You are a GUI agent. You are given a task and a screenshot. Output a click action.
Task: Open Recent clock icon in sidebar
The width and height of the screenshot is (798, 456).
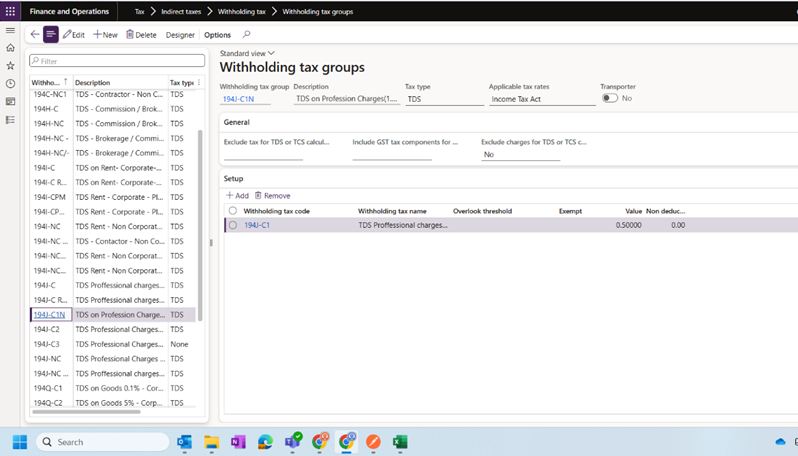tap(11, 83)
